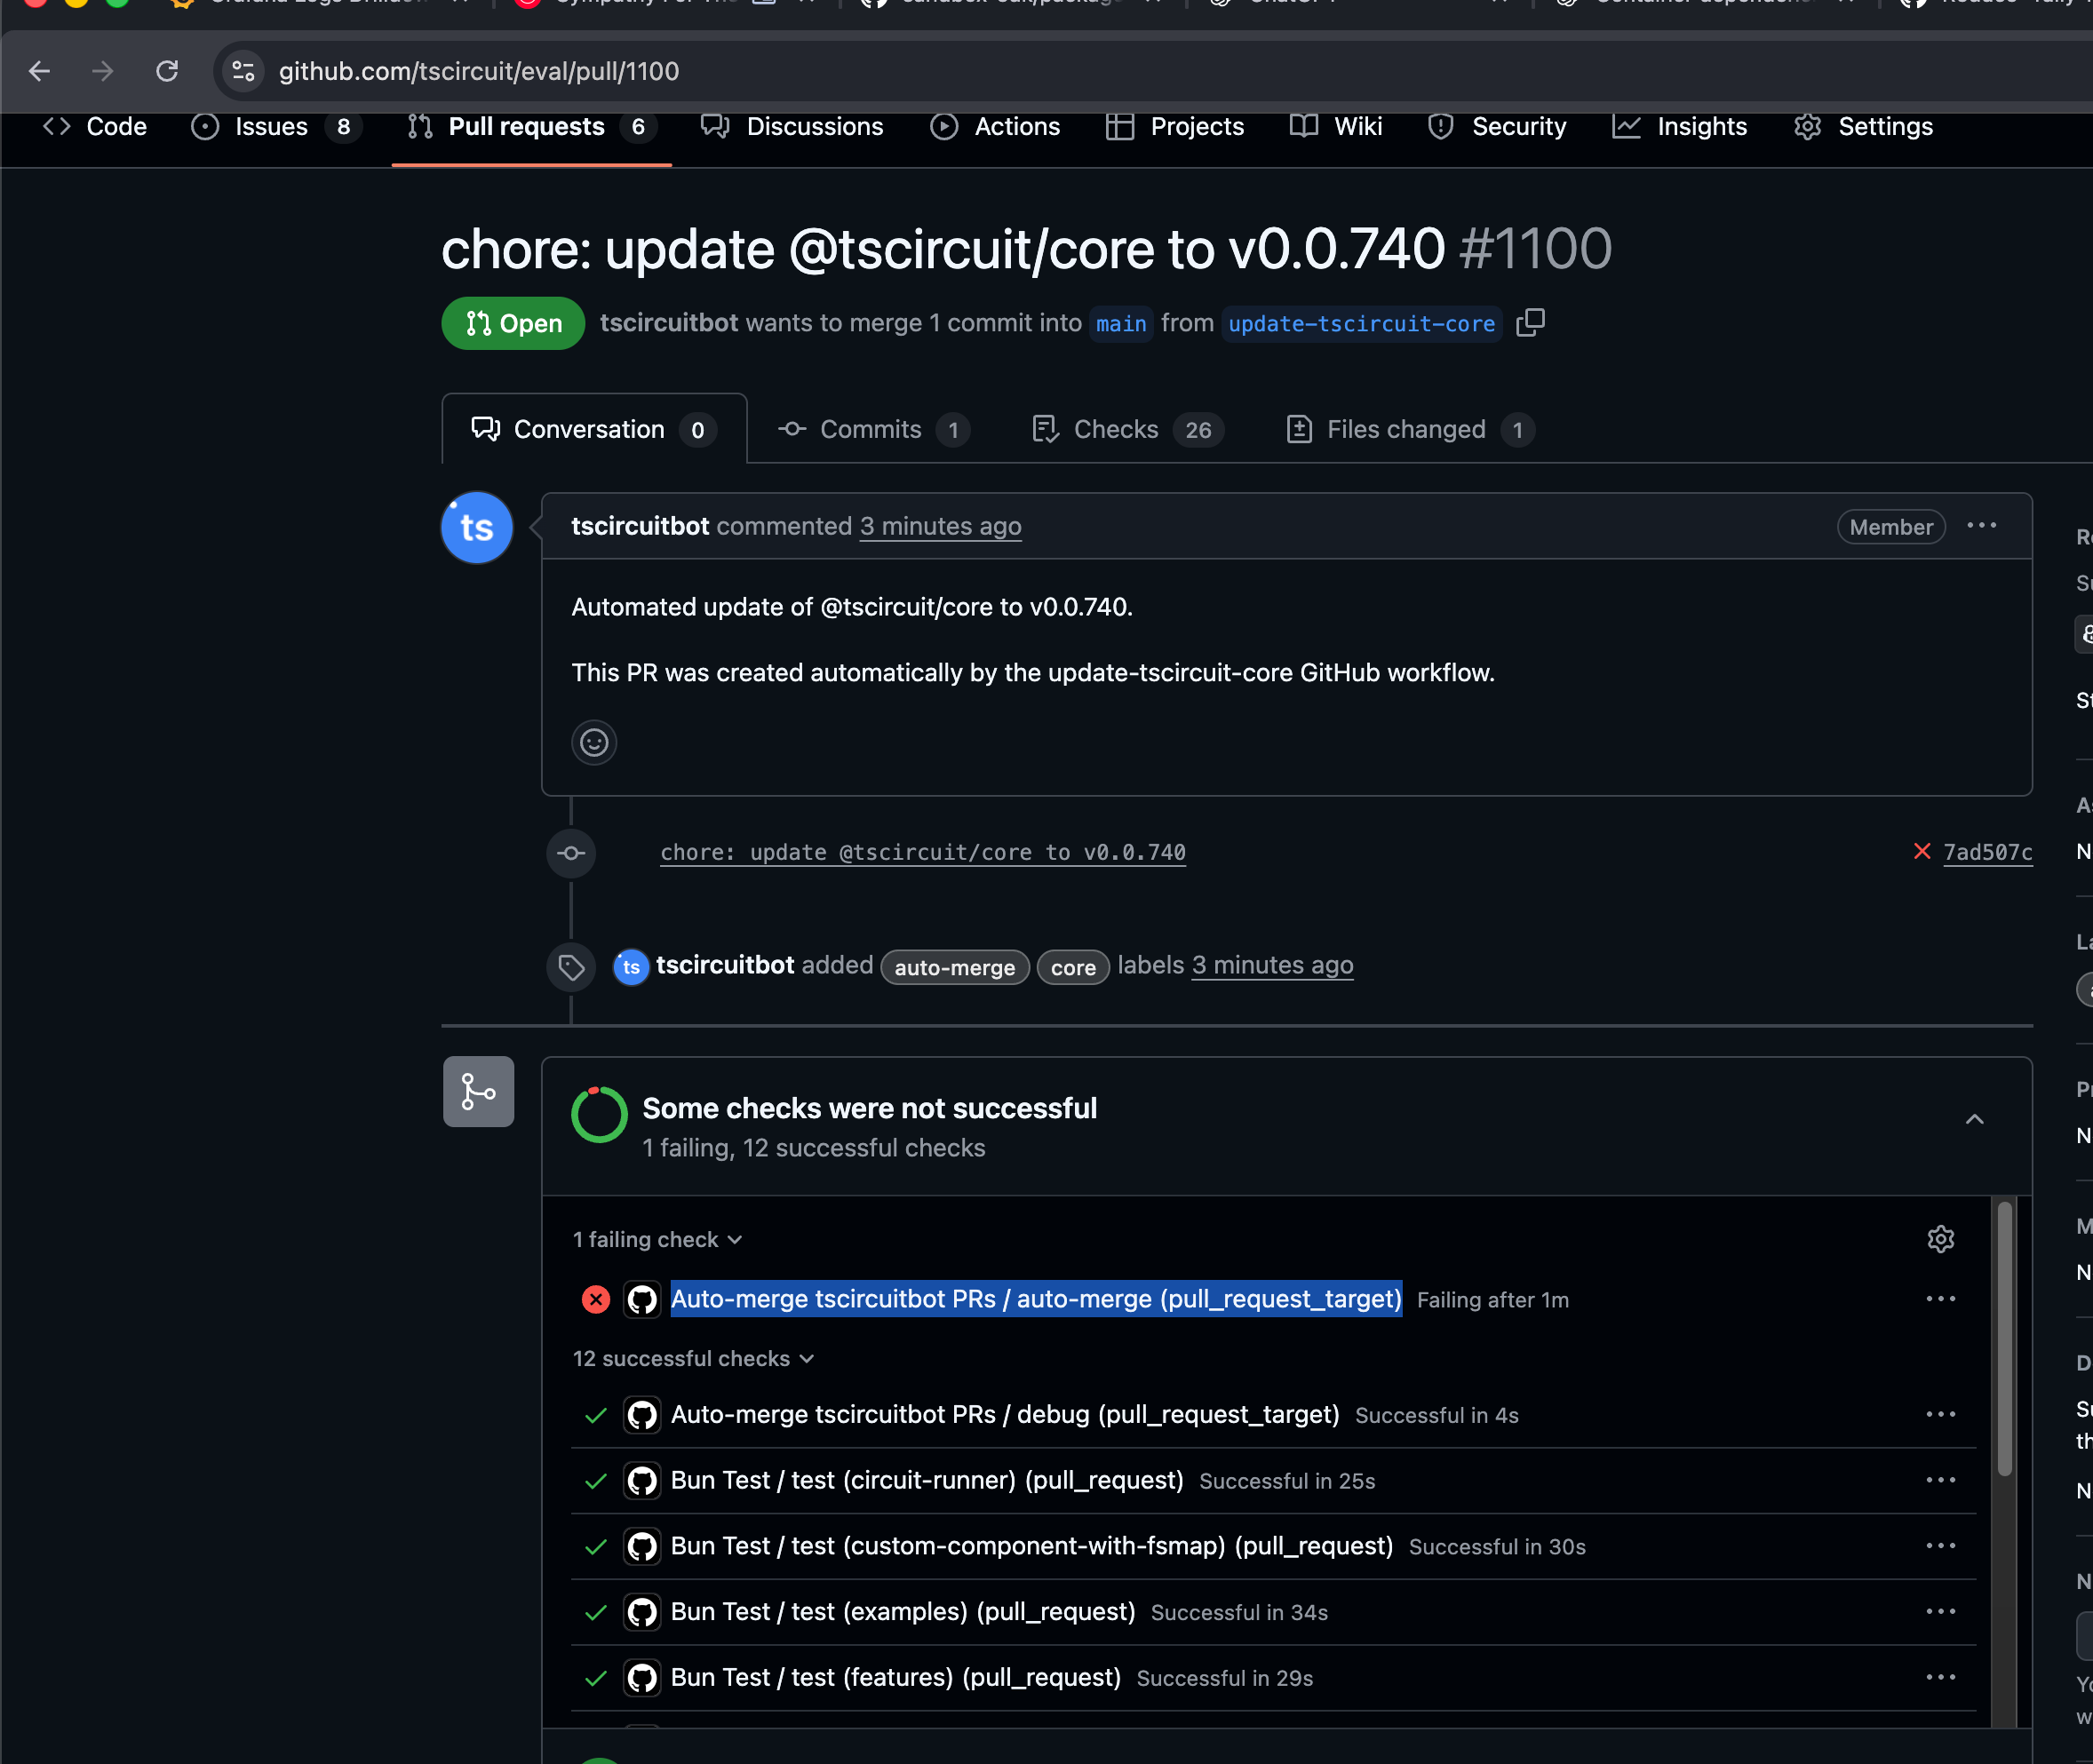Click the browser back arrow
2093x1764 pixels.
point(39,71)
